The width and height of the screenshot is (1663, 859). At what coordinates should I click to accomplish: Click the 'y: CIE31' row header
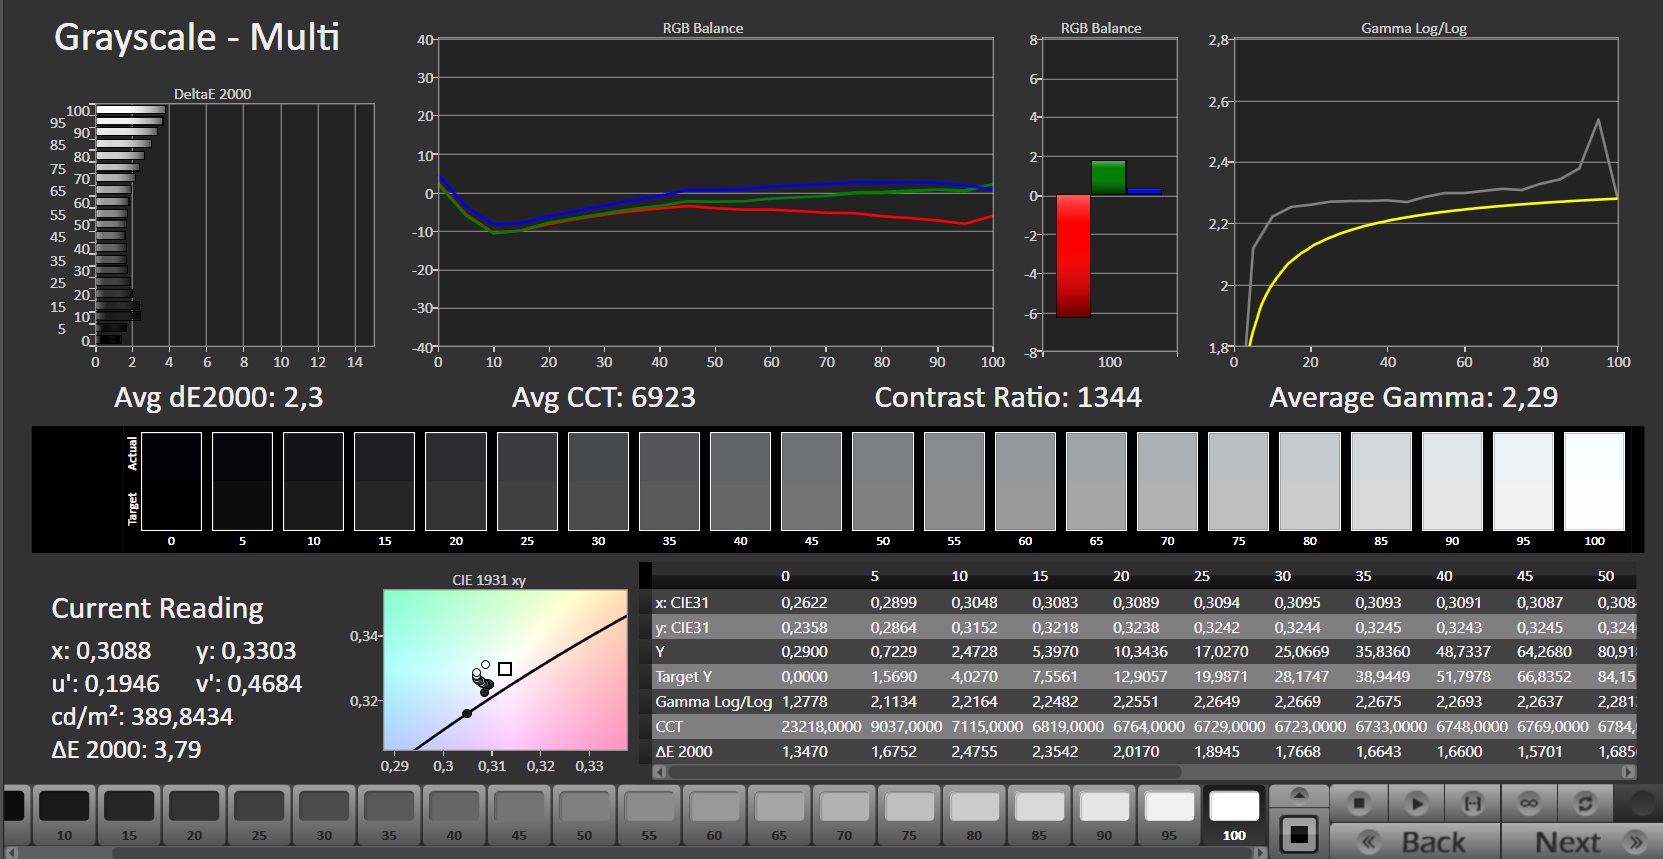tap(682, 628)
